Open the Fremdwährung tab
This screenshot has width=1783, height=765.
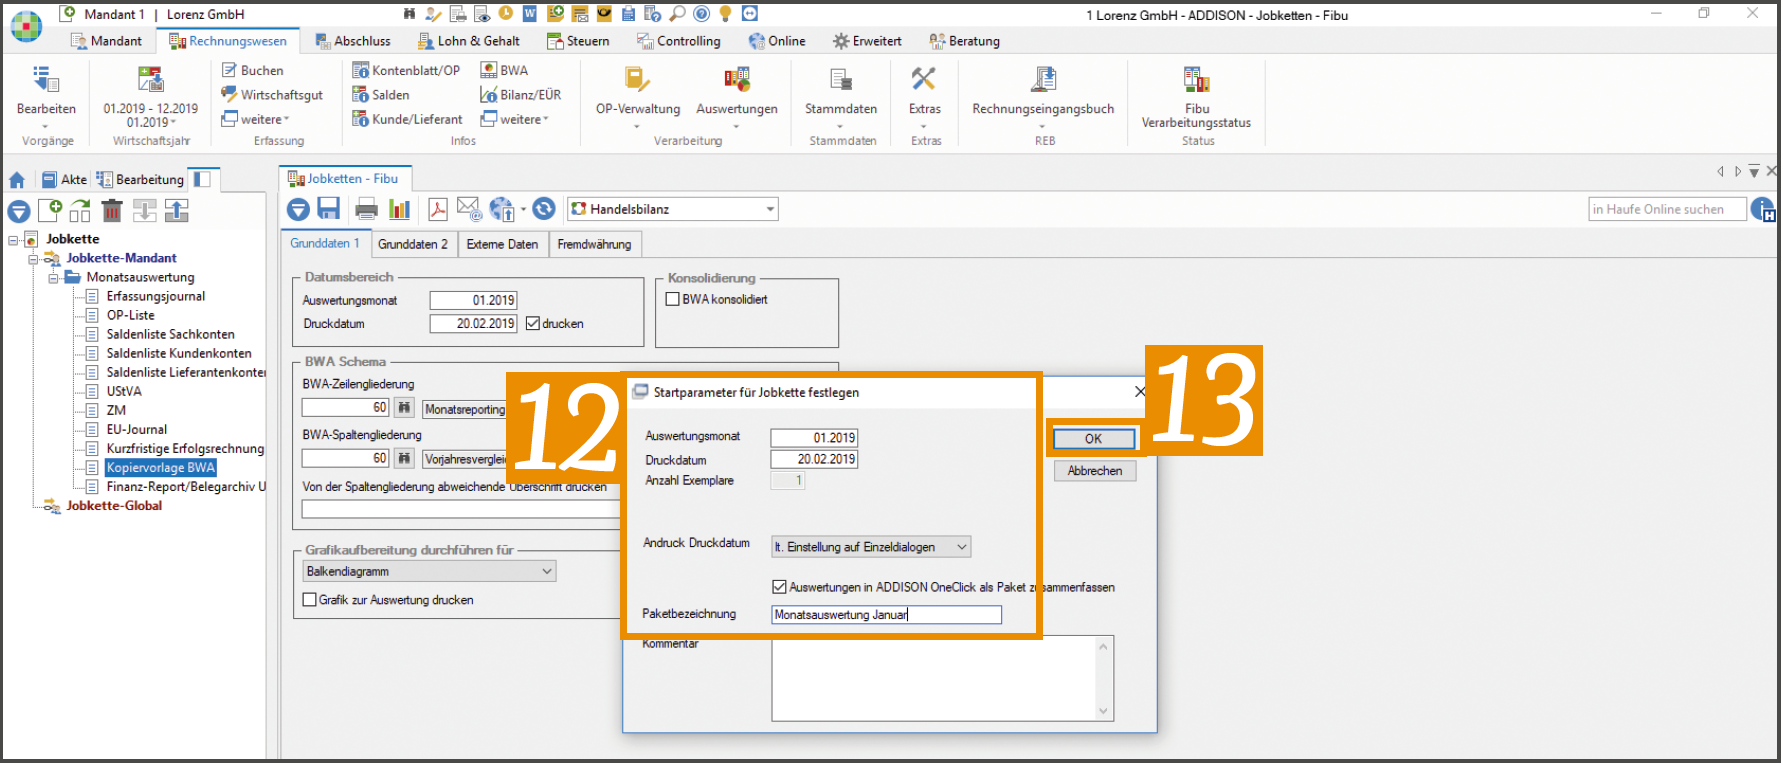click(594, 244)
